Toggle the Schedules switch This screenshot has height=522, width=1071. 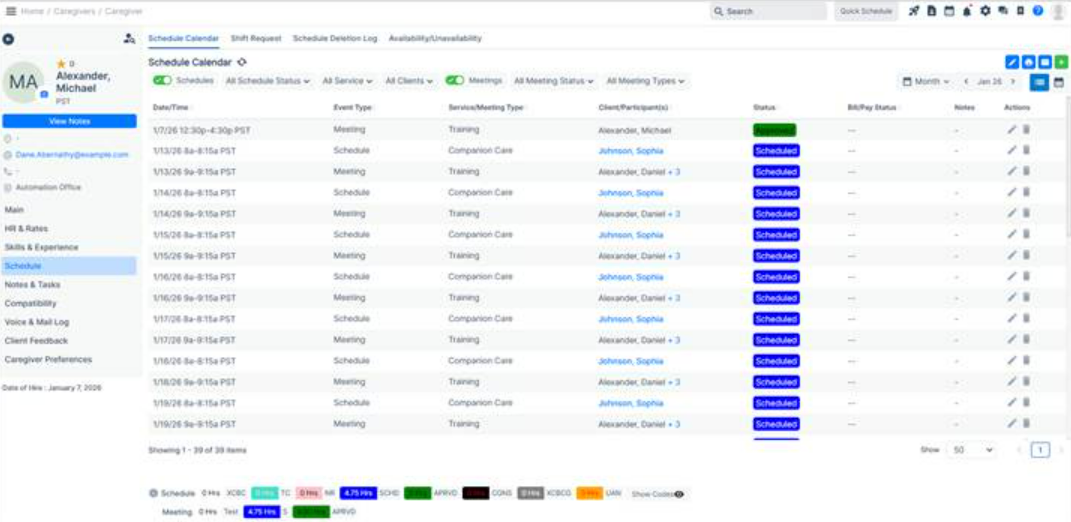163,81
